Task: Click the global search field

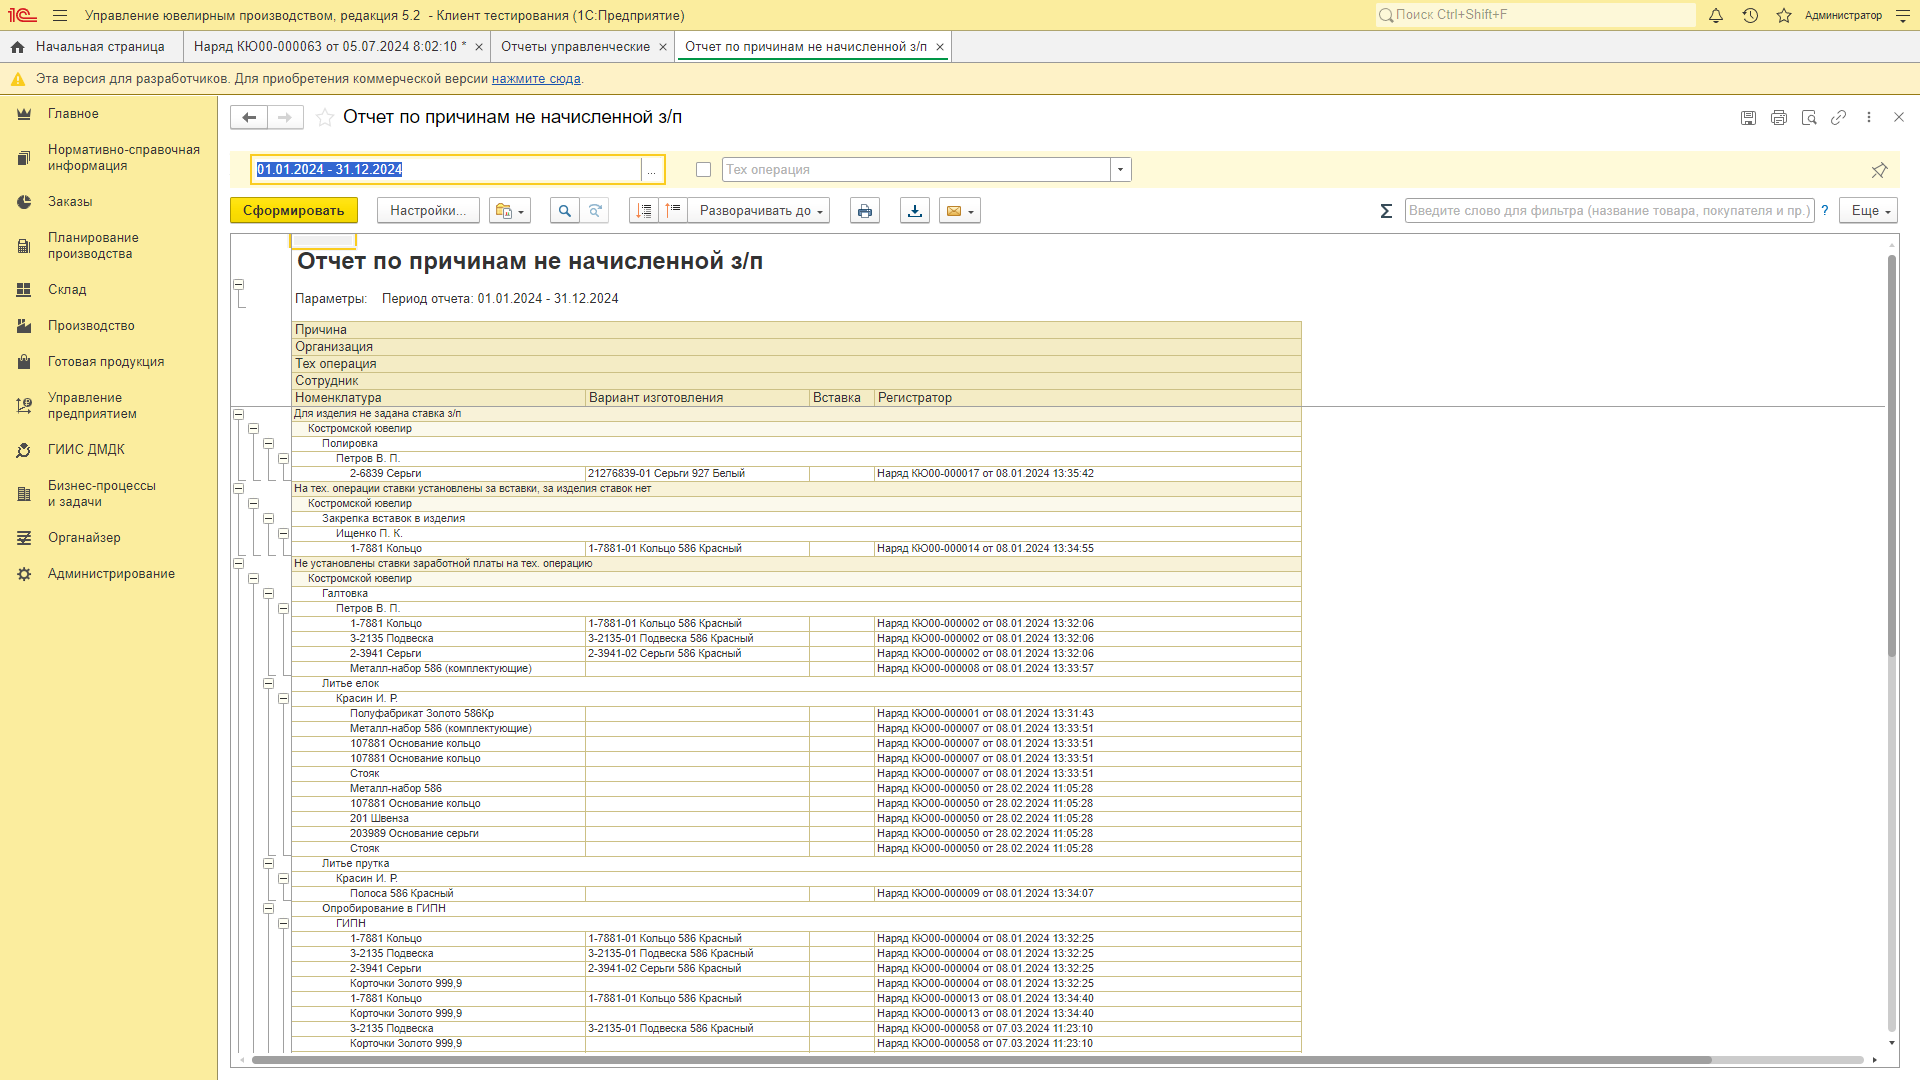Action: (x=1535, y=15)
